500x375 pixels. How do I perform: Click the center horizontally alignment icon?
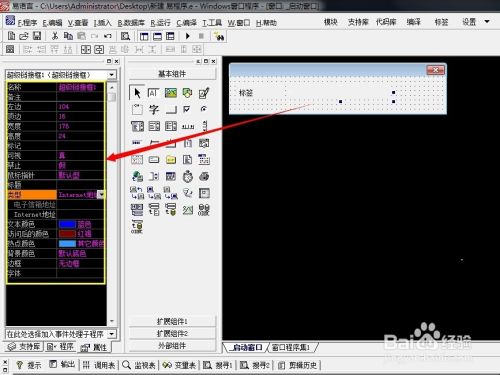86,50
